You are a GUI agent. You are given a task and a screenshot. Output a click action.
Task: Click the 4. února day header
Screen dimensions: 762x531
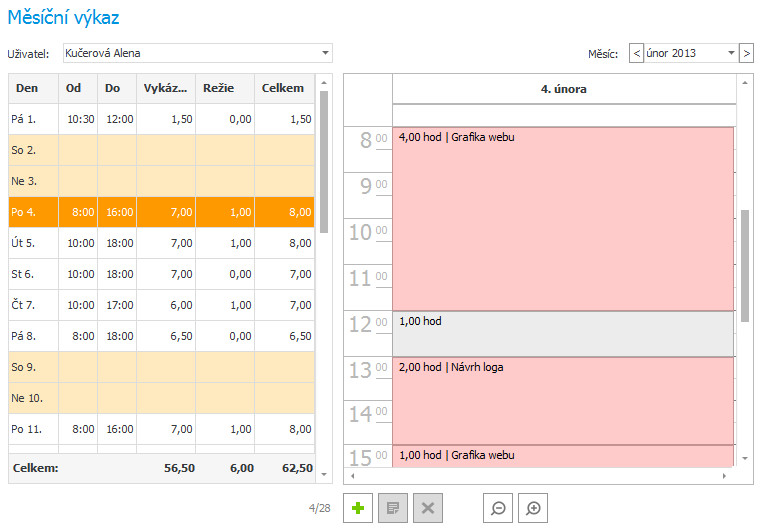pyautogui.click(x=564, y=89)
